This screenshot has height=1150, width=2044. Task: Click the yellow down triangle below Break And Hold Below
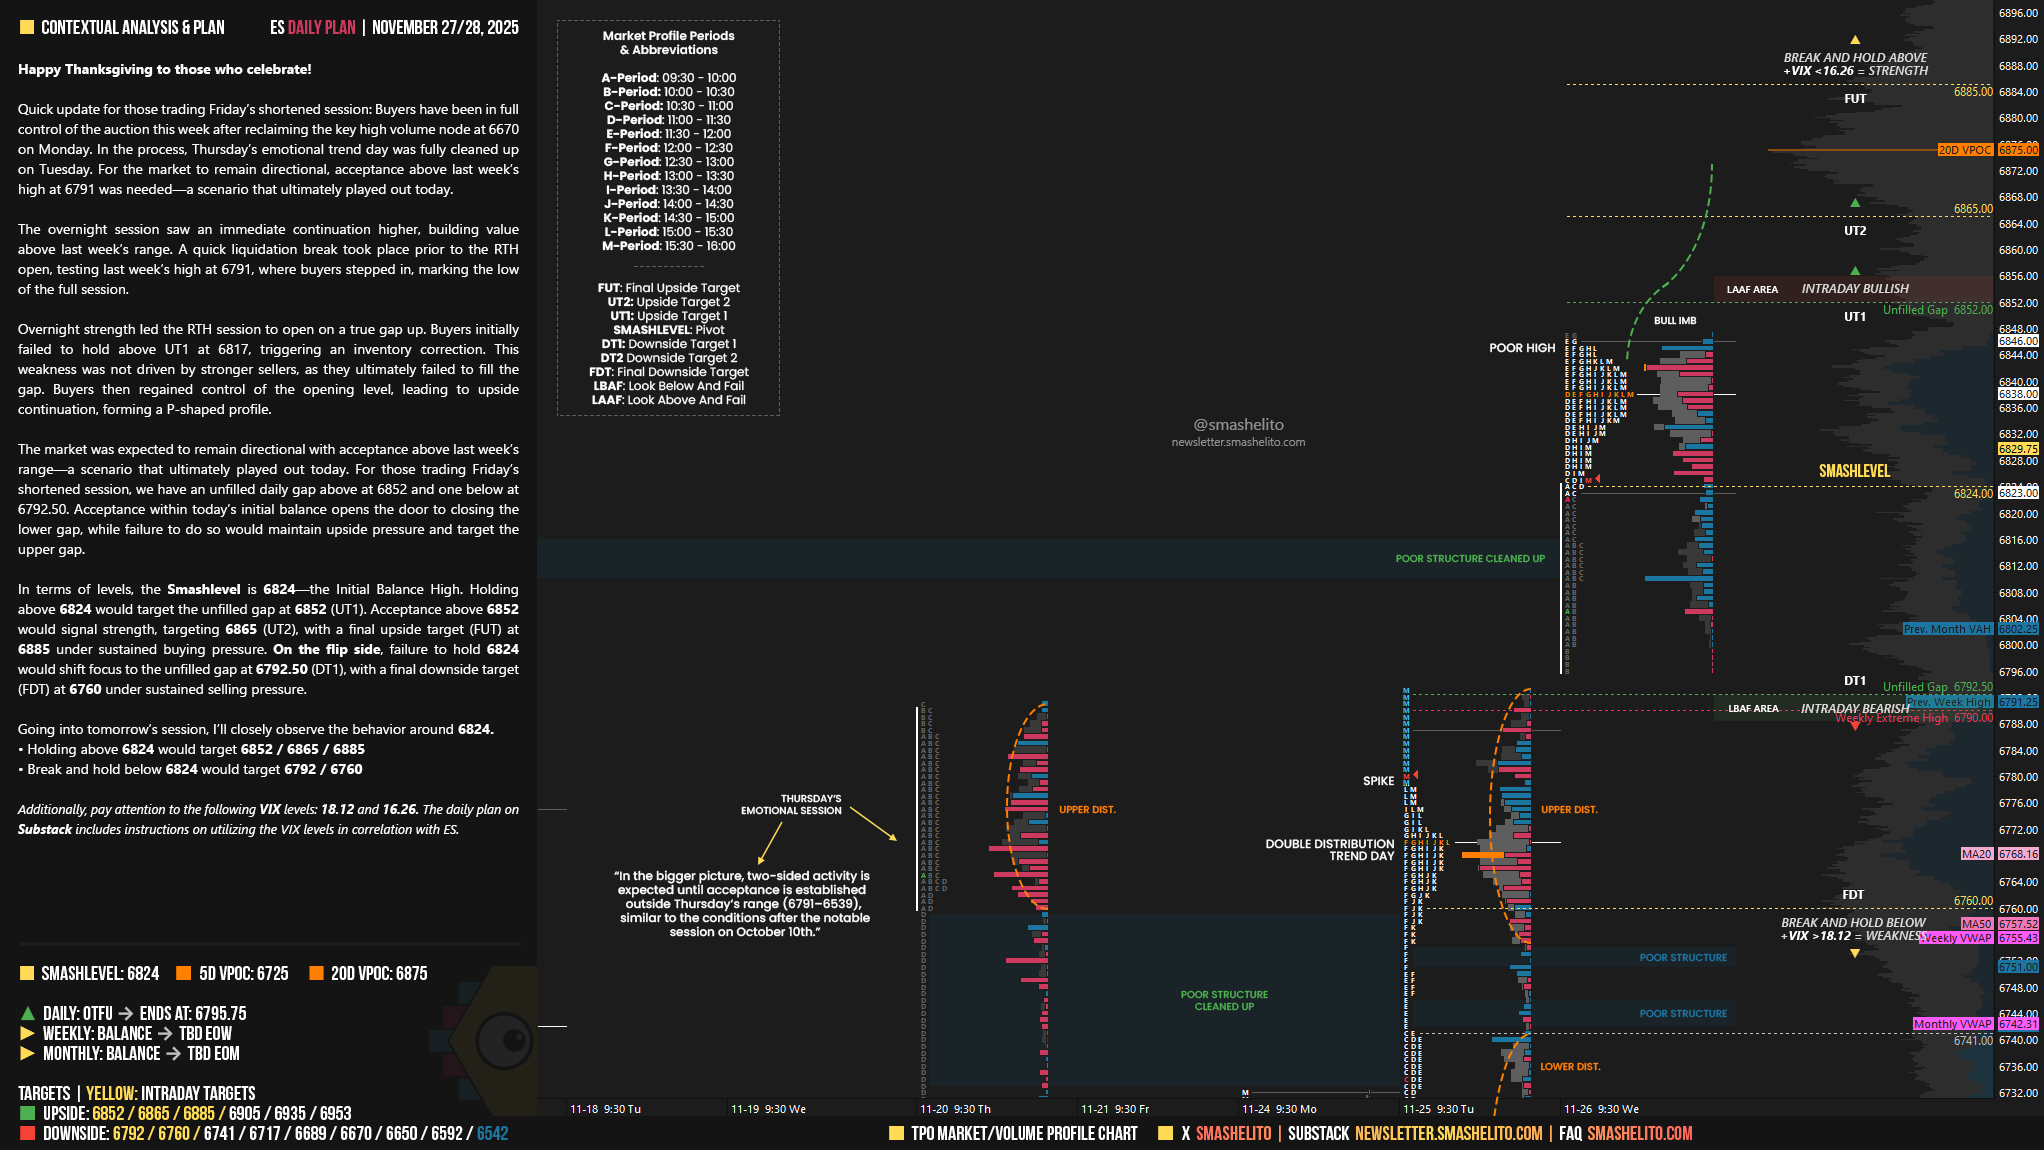pos(1855,953)
